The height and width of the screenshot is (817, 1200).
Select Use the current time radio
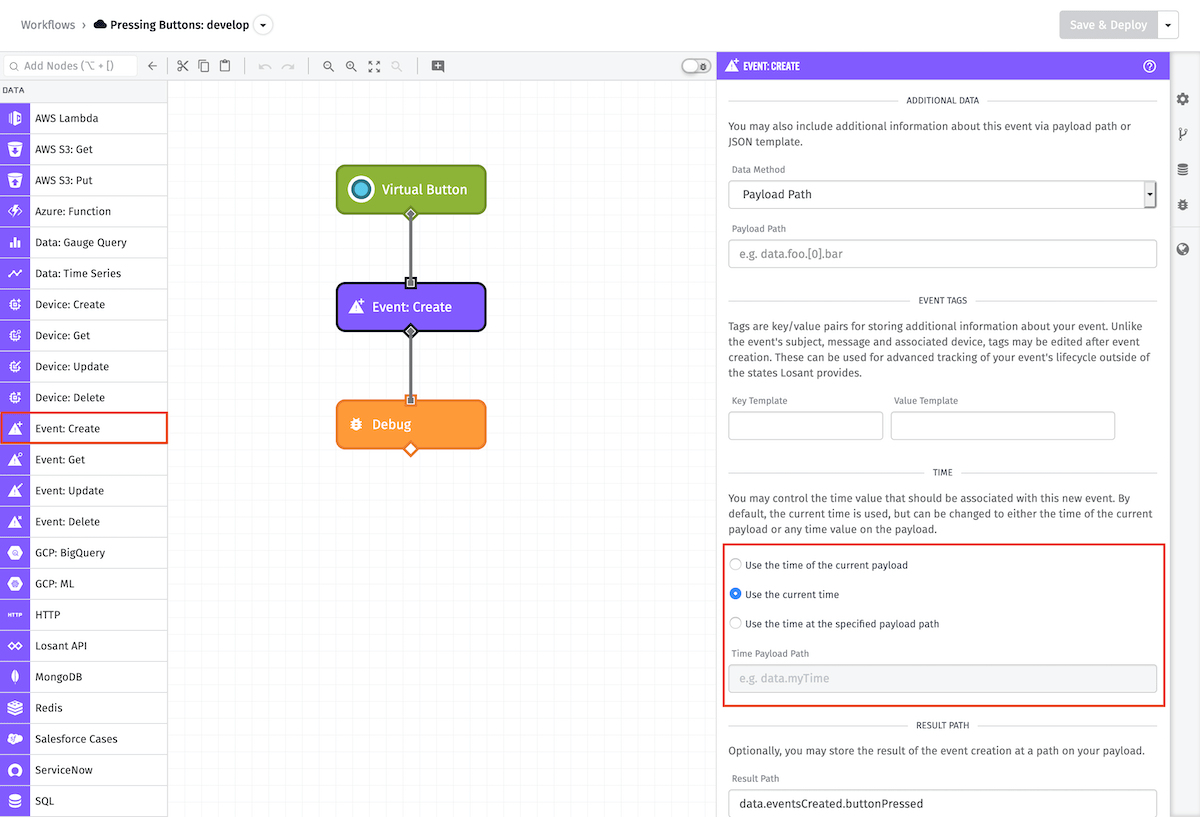pyautogui.click(x=736, y=594)
